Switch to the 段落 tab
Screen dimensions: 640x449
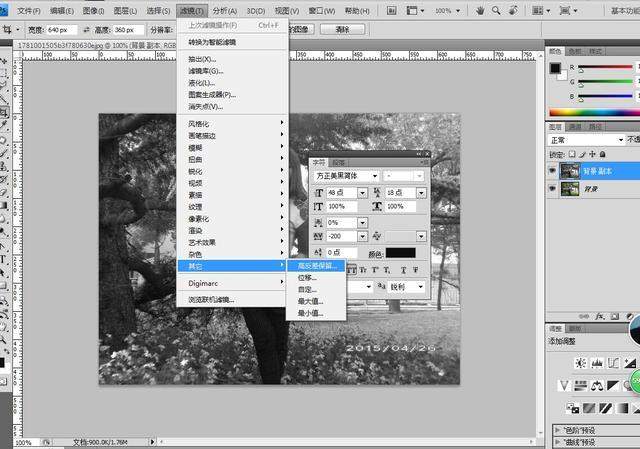coord(338,162)
